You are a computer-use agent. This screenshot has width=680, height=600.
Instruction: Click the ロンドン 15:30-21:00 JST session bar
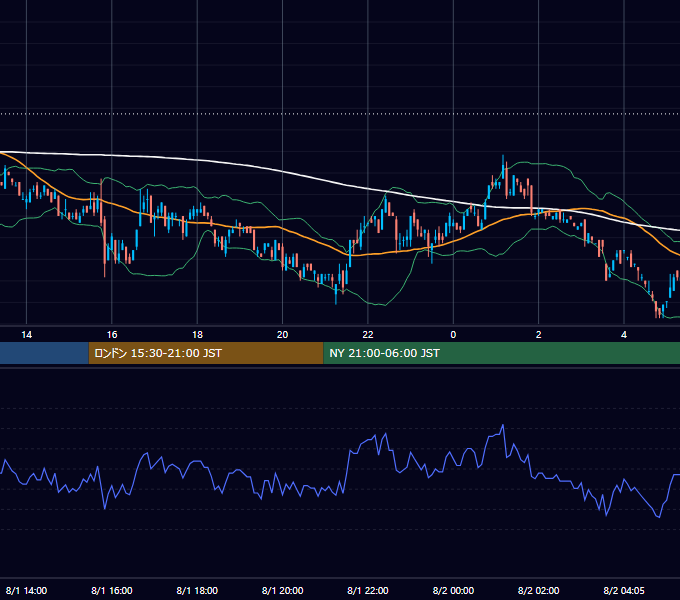click(x=206, y=353)
